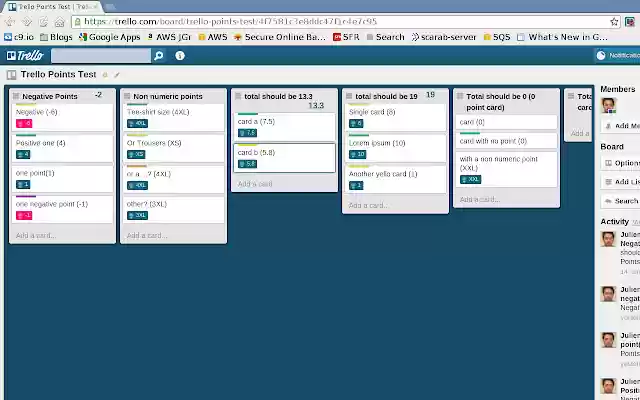
Task: Click the browser home icon
Action: 60,22
